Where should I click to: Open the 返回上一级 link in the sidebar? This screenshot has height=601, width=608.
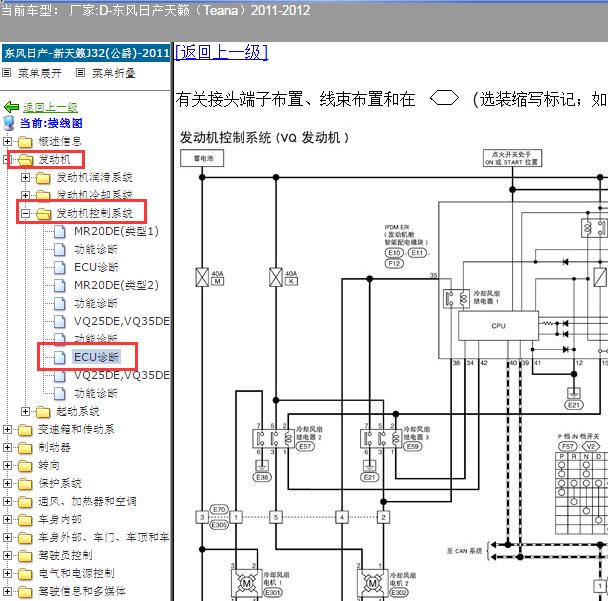[50, 107]
